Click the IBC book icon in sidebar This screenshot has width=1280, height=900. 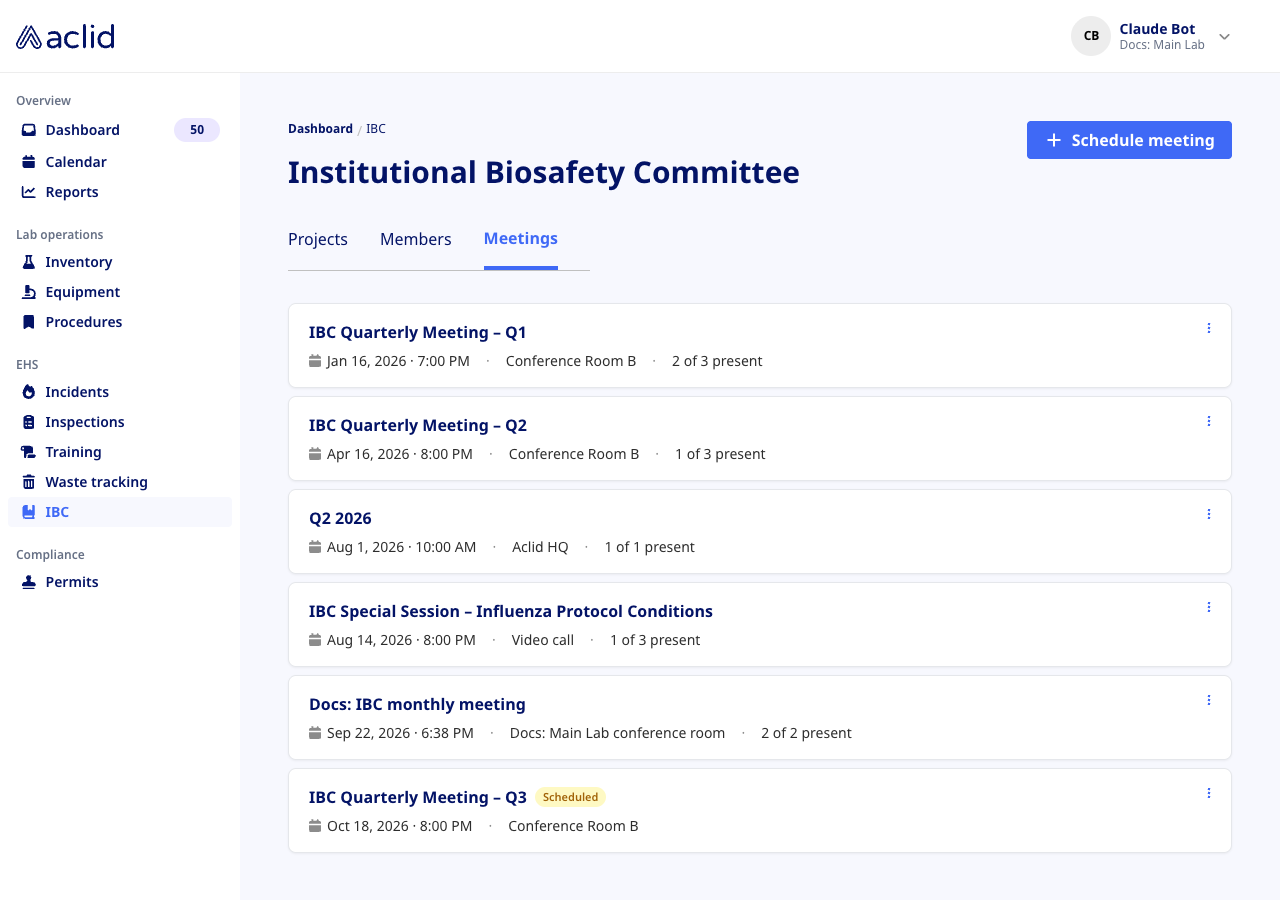pyautogui.click(x=29, y=512)
